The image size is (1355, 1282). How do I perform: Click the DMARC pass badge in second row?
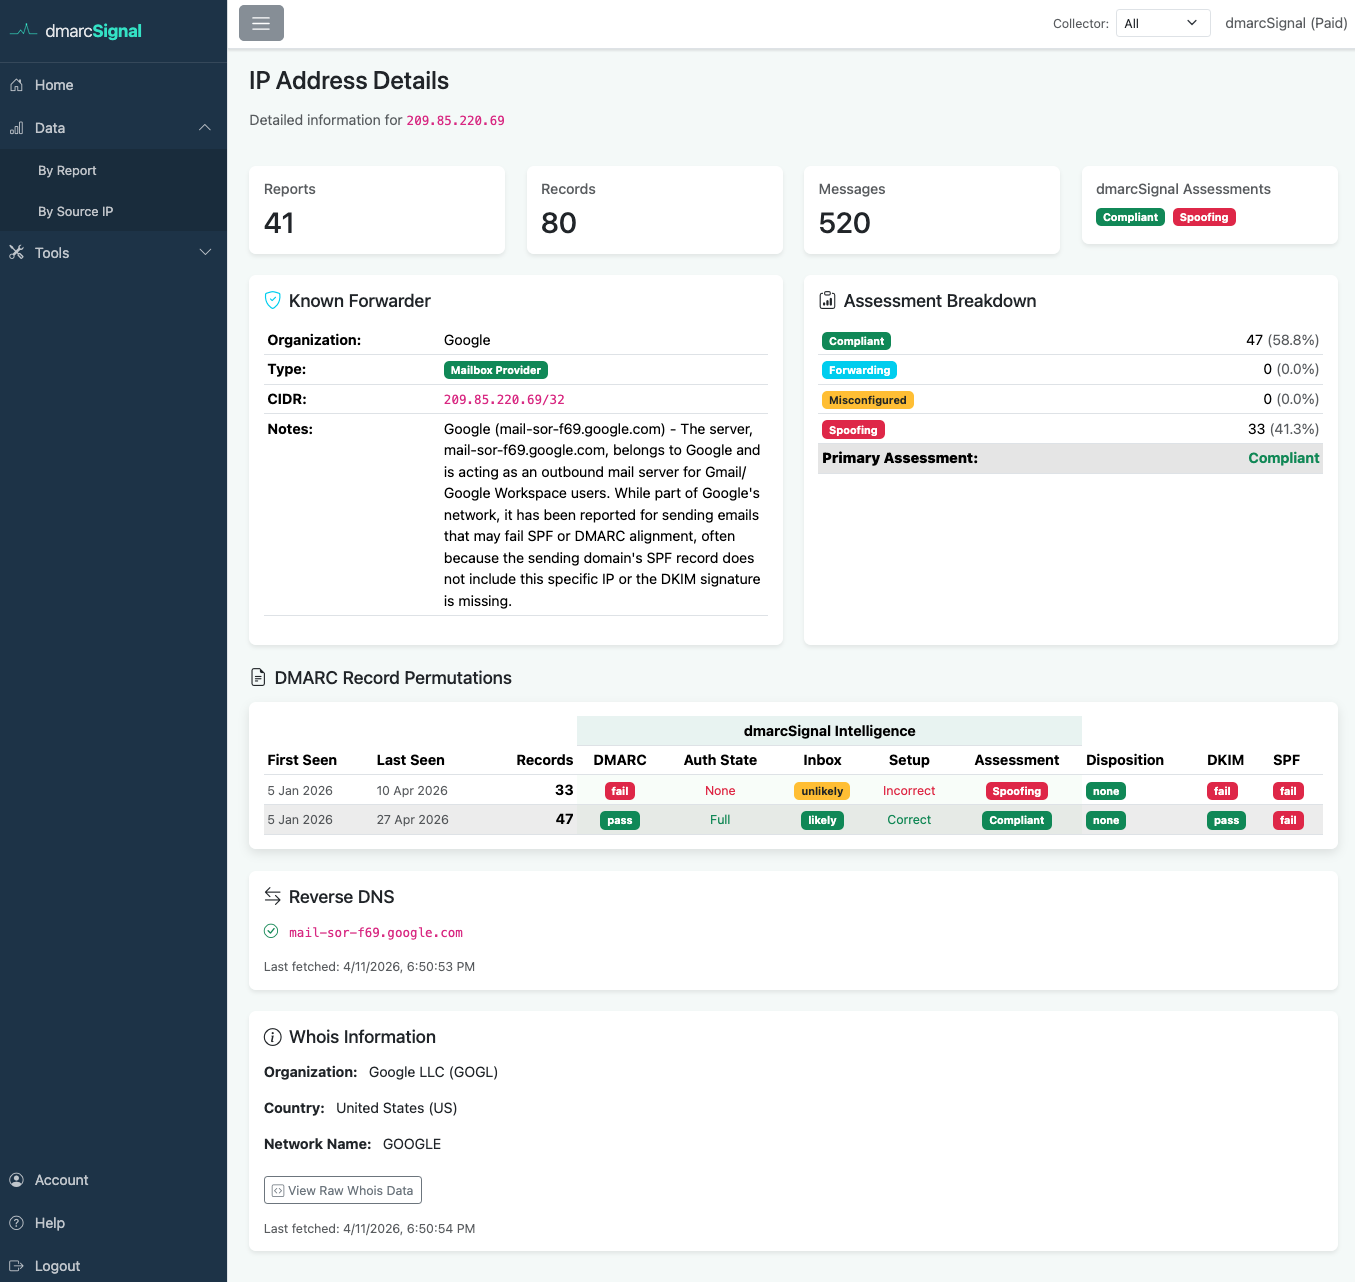(x=620, y=820)
